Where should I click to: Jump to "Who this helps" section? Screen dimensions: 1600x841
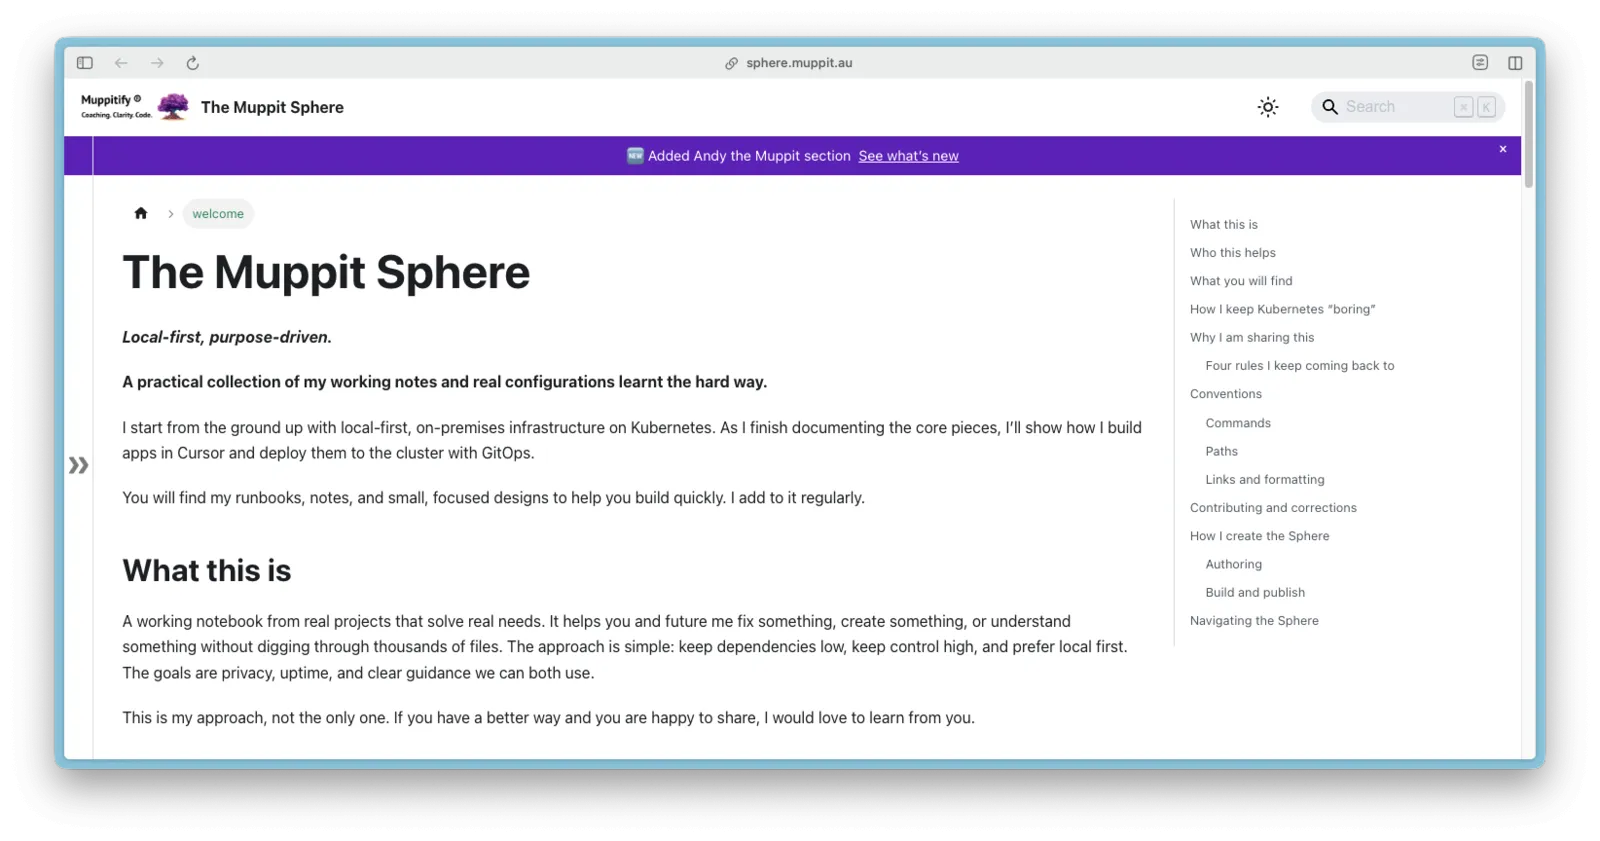pos(1232,253)
